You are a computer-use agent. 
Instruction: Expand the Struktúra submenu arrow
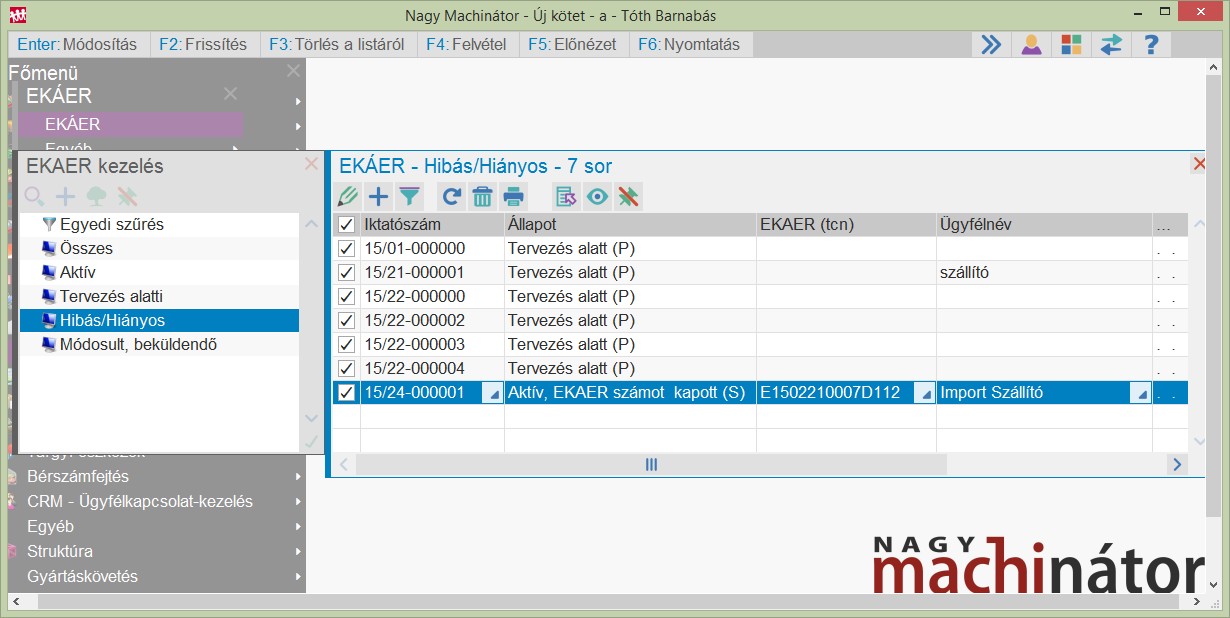click(x=298, y=552)
